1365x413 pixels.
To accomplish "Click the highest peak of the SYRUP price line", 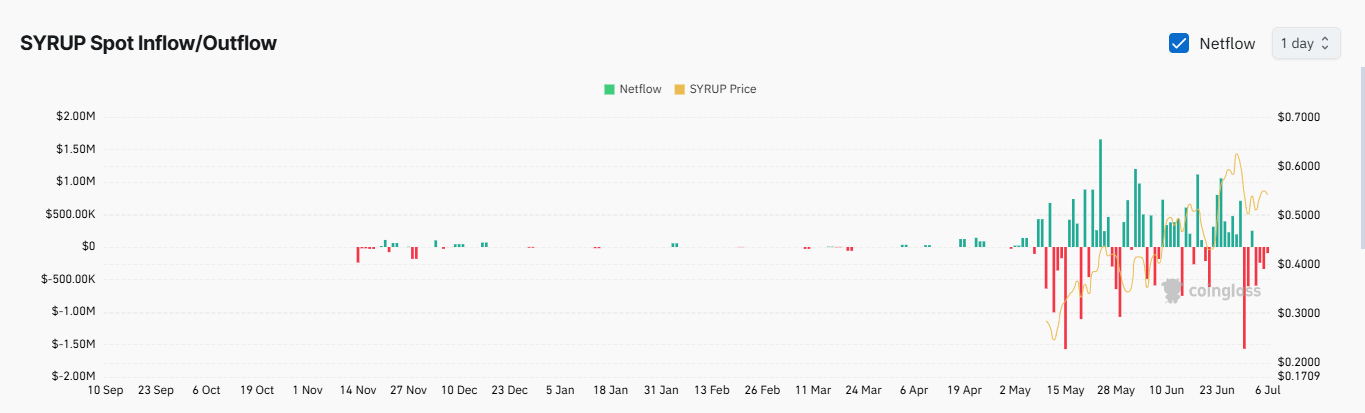I will click(1238, 155).
